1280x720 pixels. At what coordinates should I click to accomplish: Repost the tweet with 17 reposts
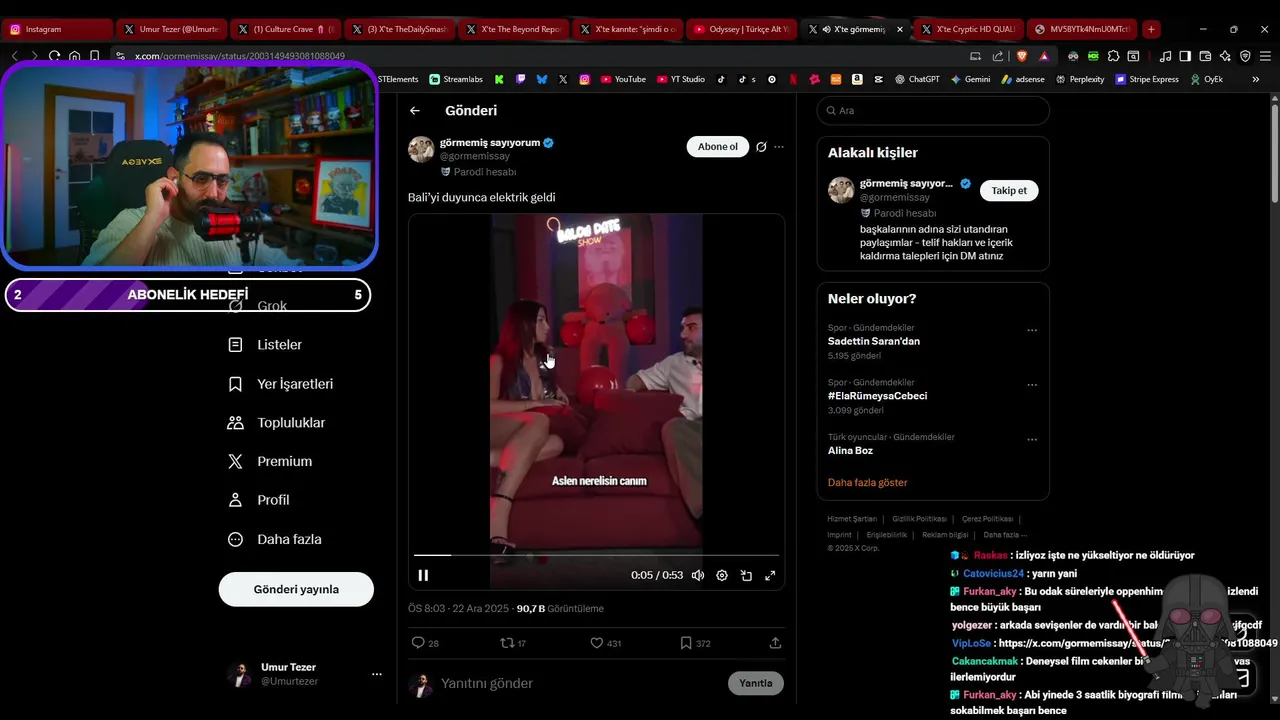click(513, 643)
